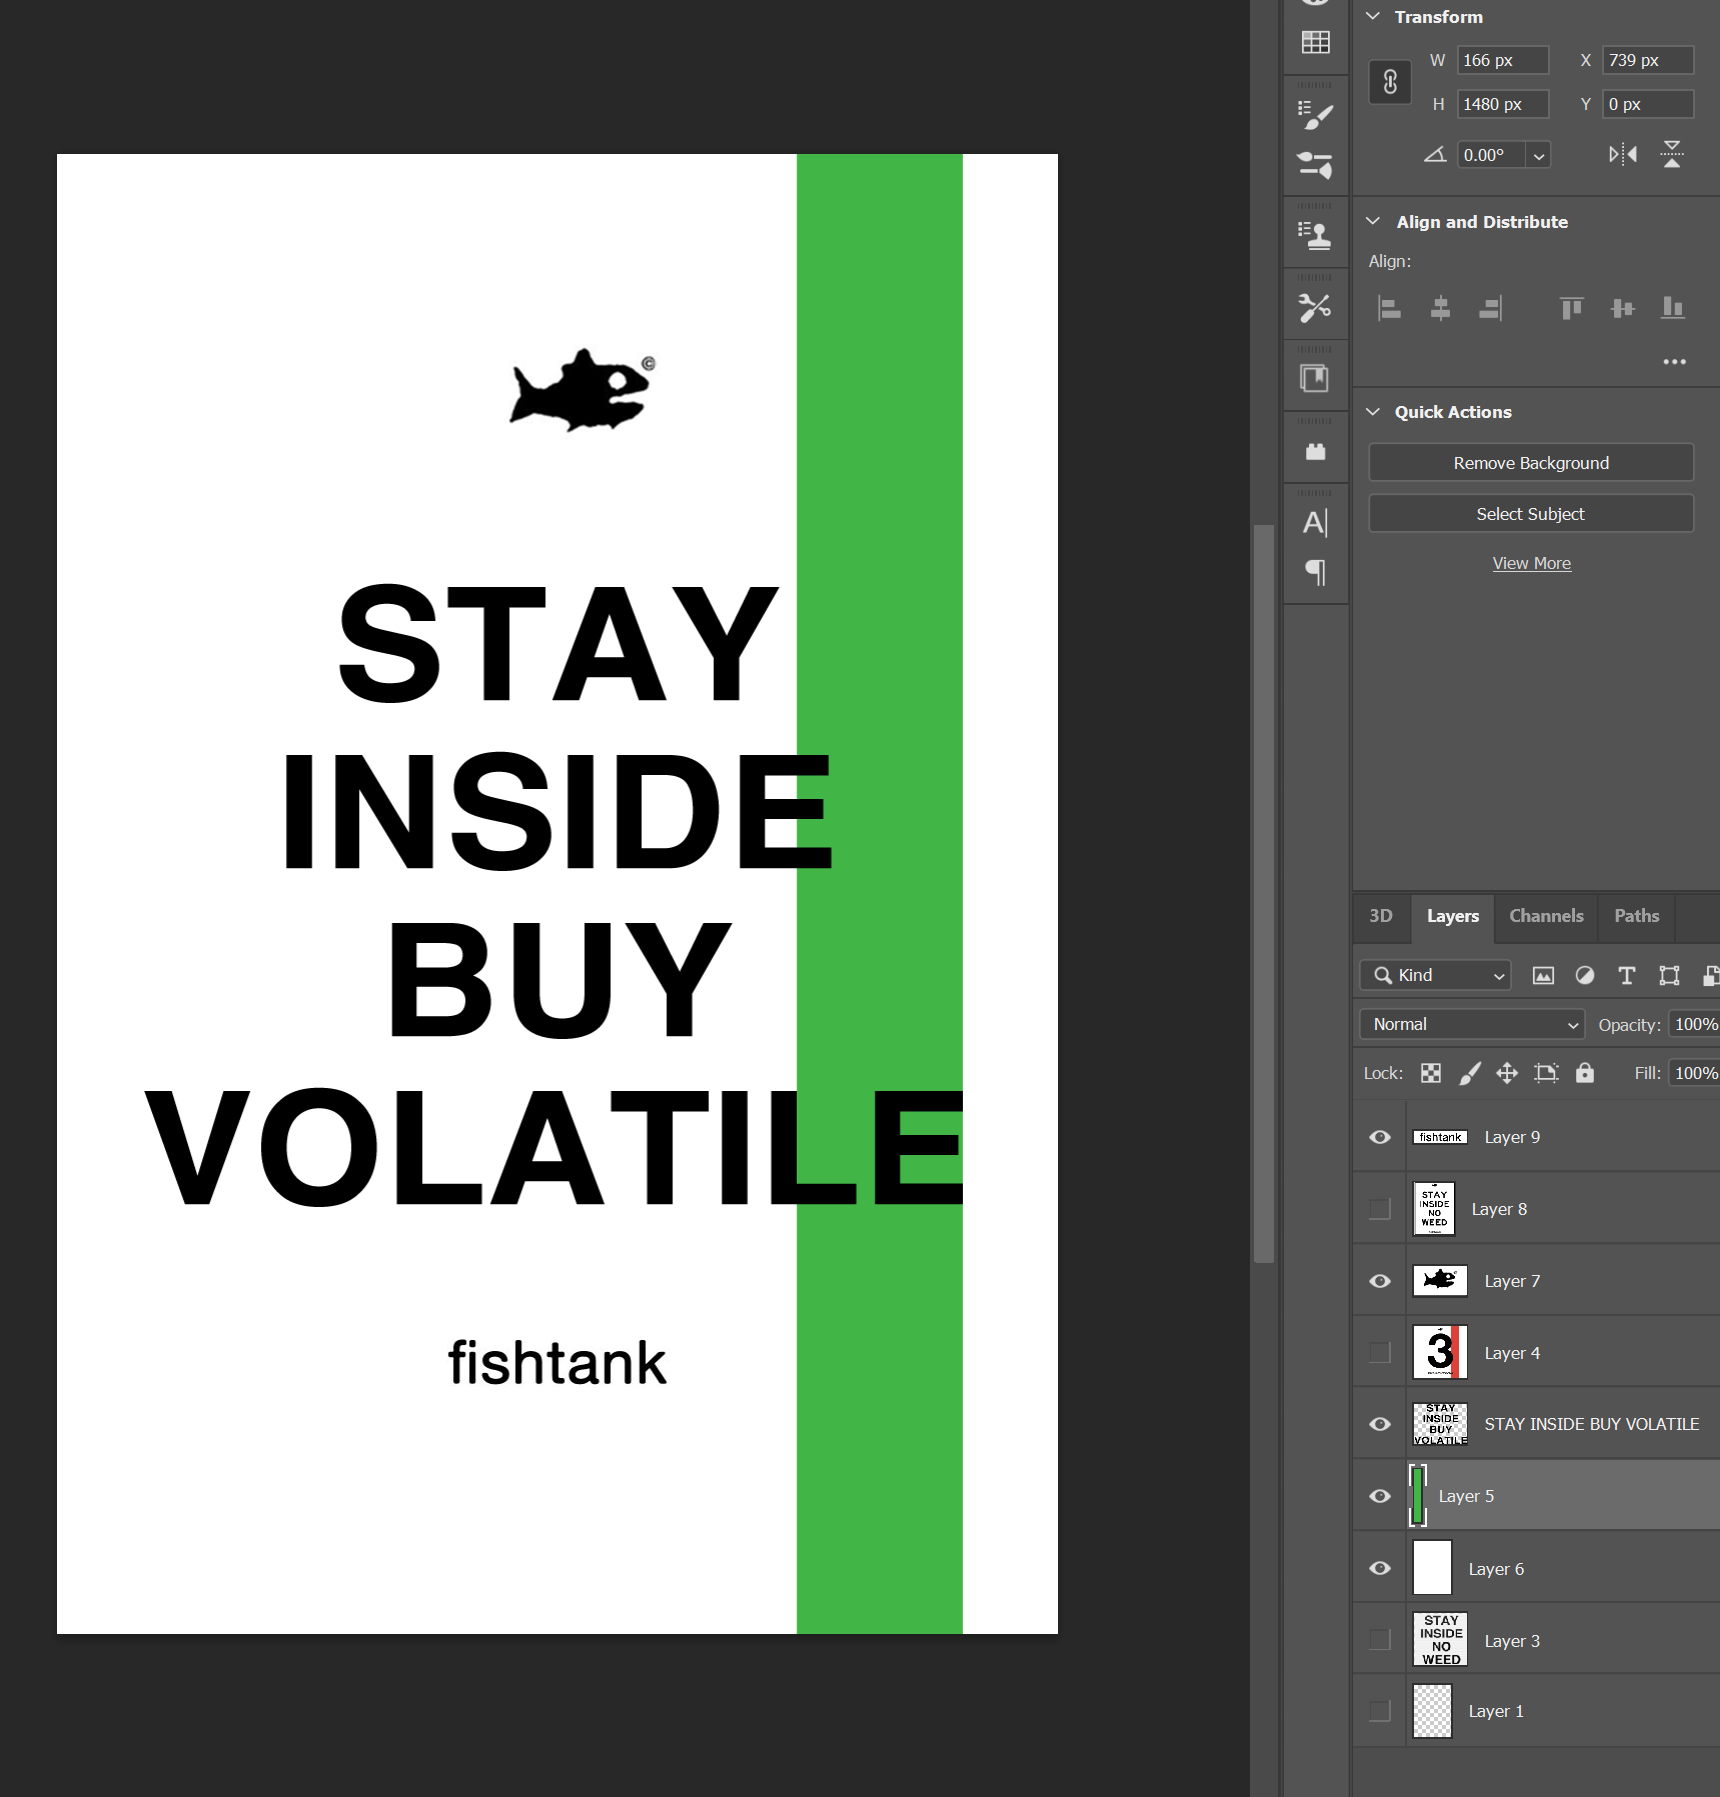
Task: Click the flip vertical icon
Action: point(1672,154)
